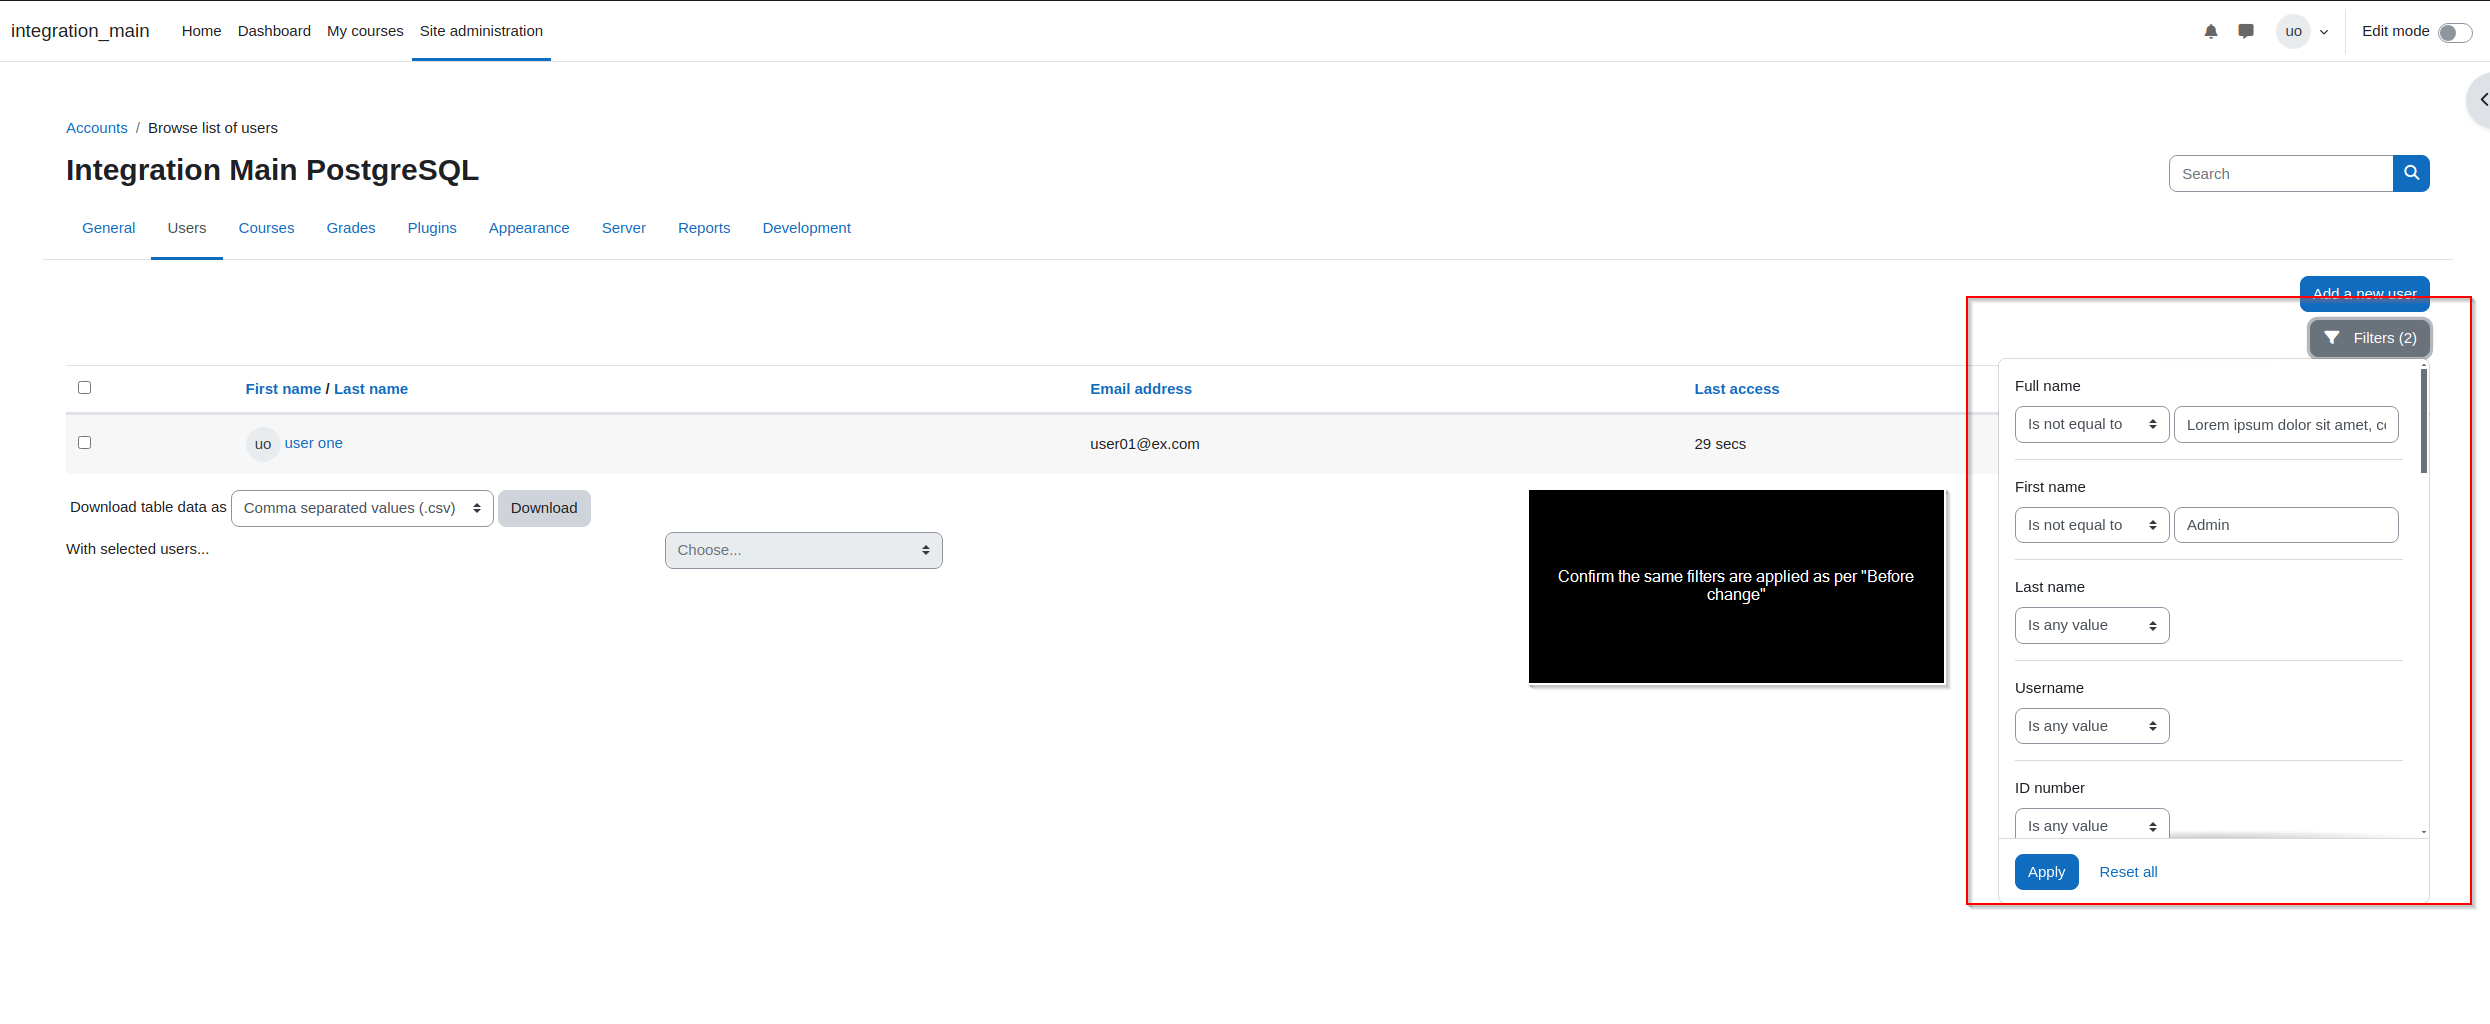Sort by Email address column
Image resolution: width=2490 pixels, height=1024 pixels.
coord(1141,389)
